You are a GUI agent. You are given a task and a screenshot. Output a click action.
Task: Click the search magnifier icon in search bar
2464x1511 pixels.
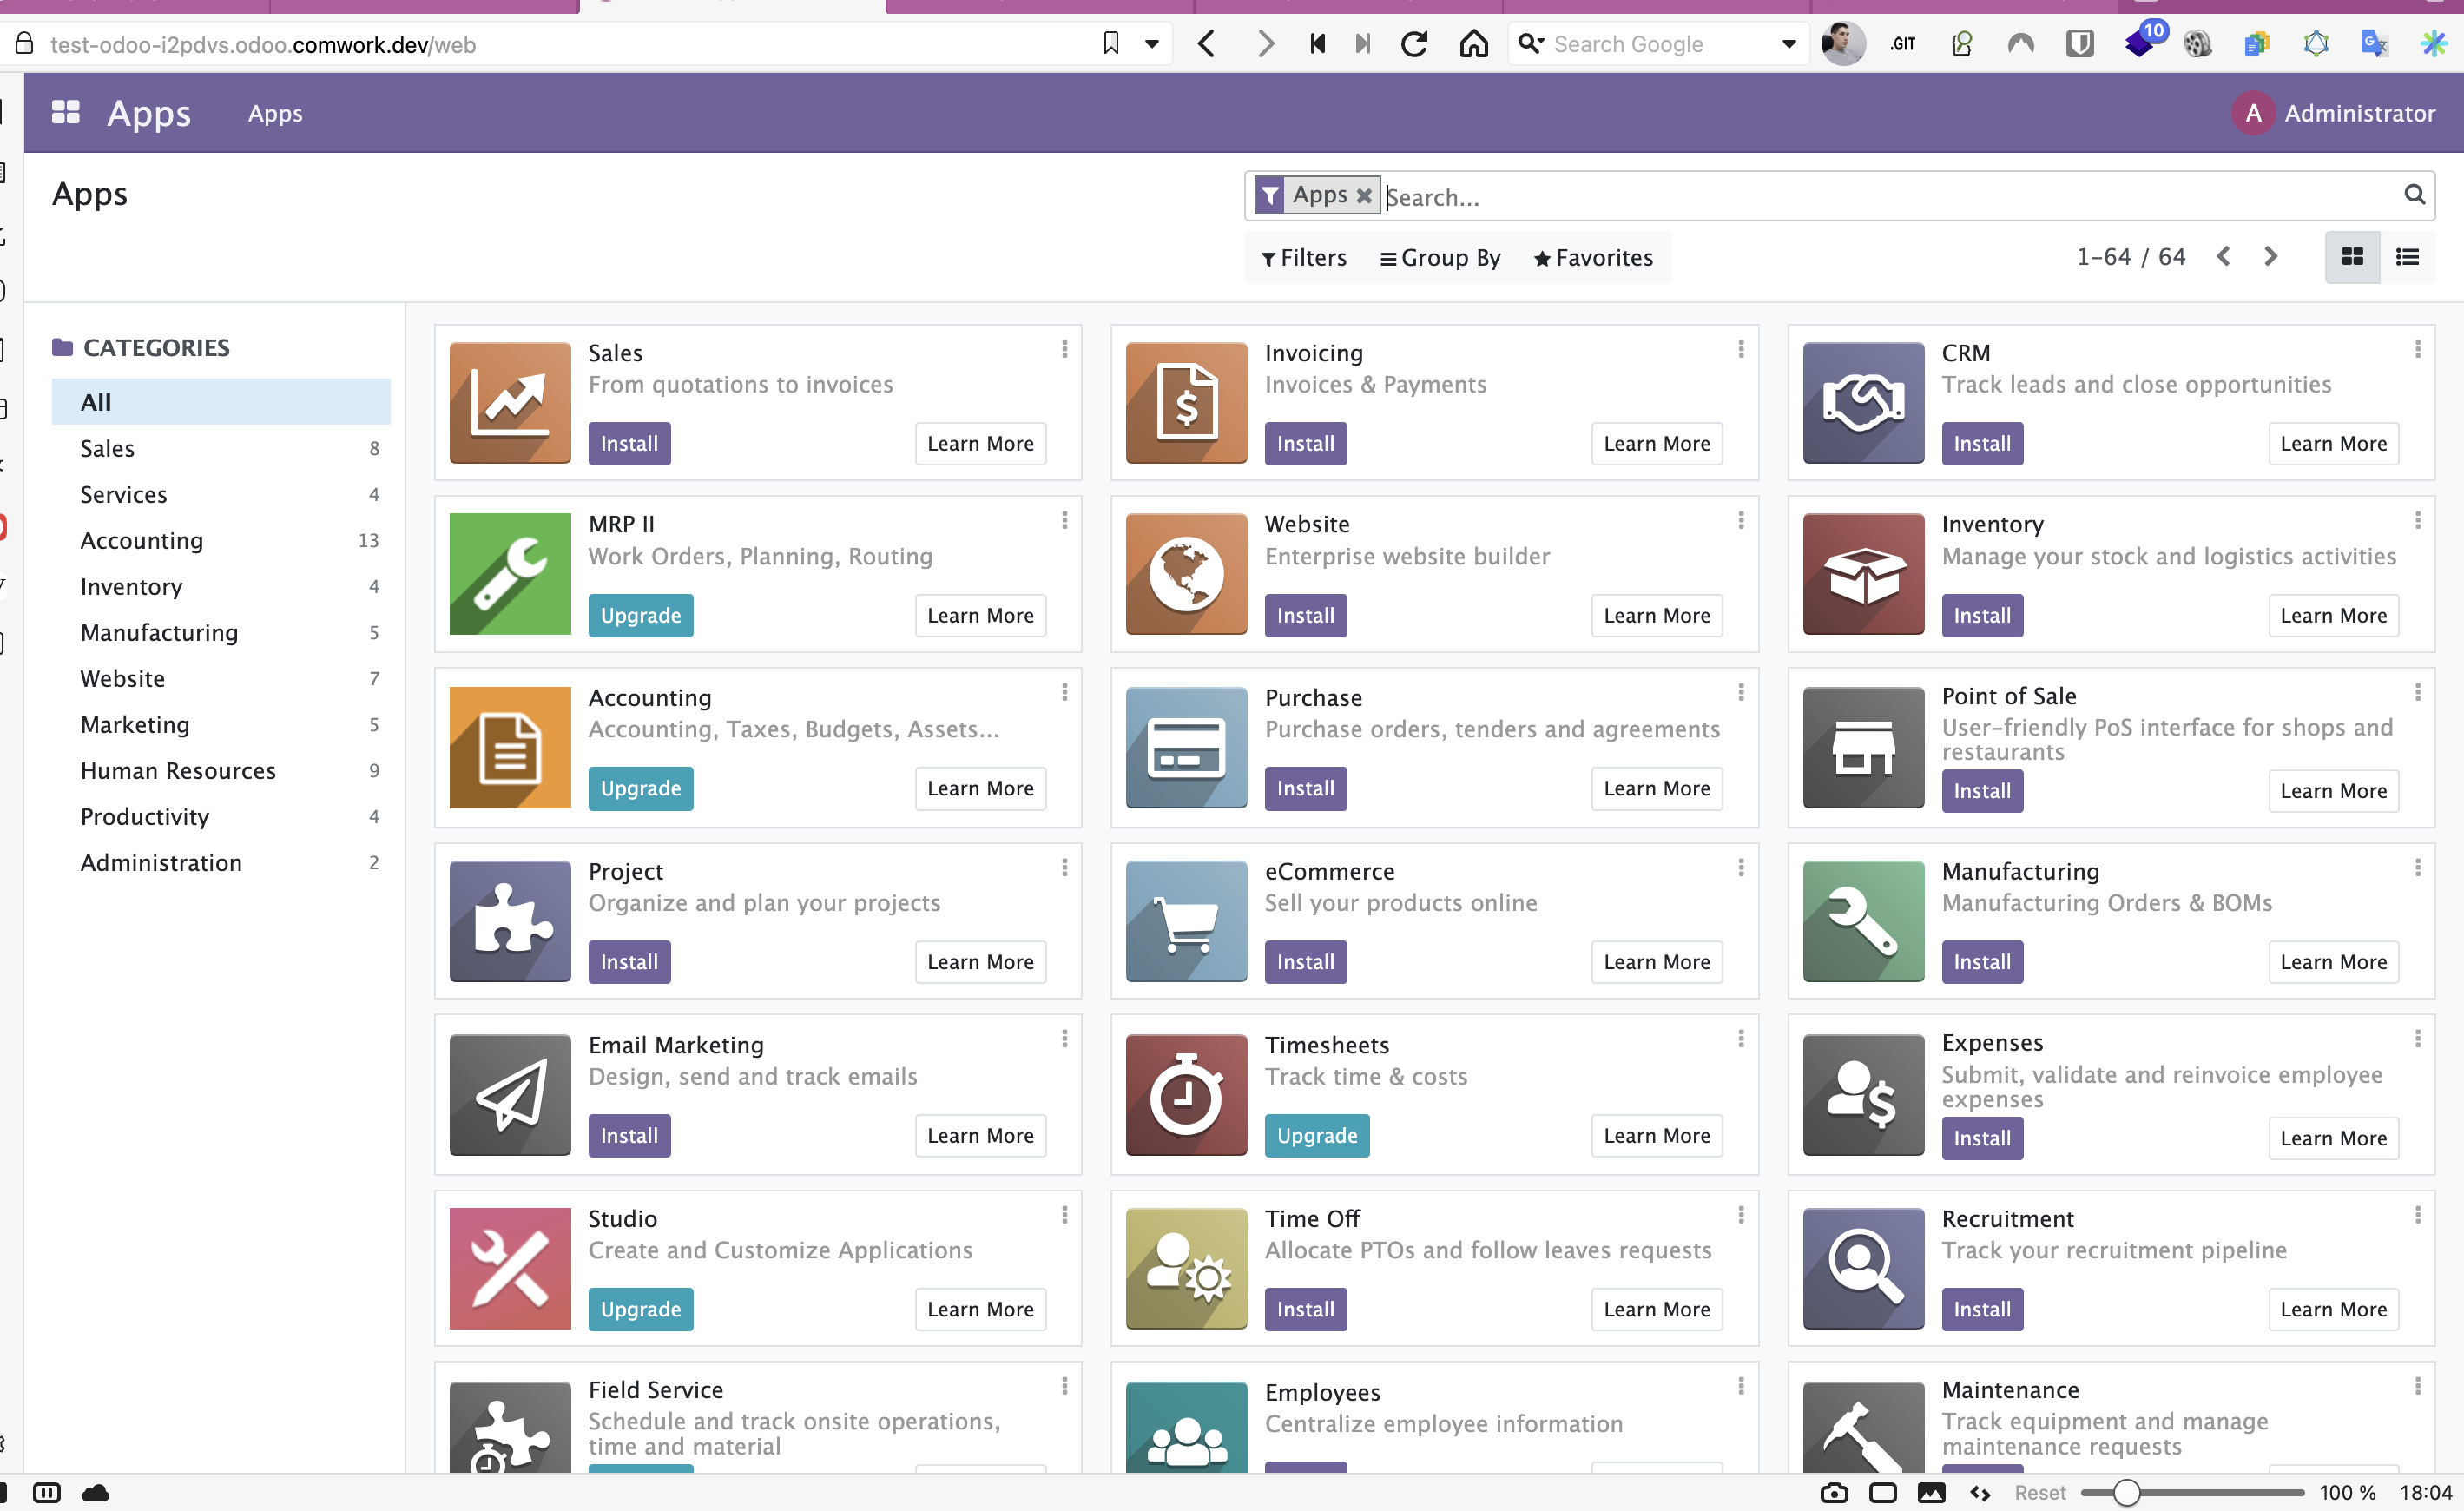(x=2414, y=195)
